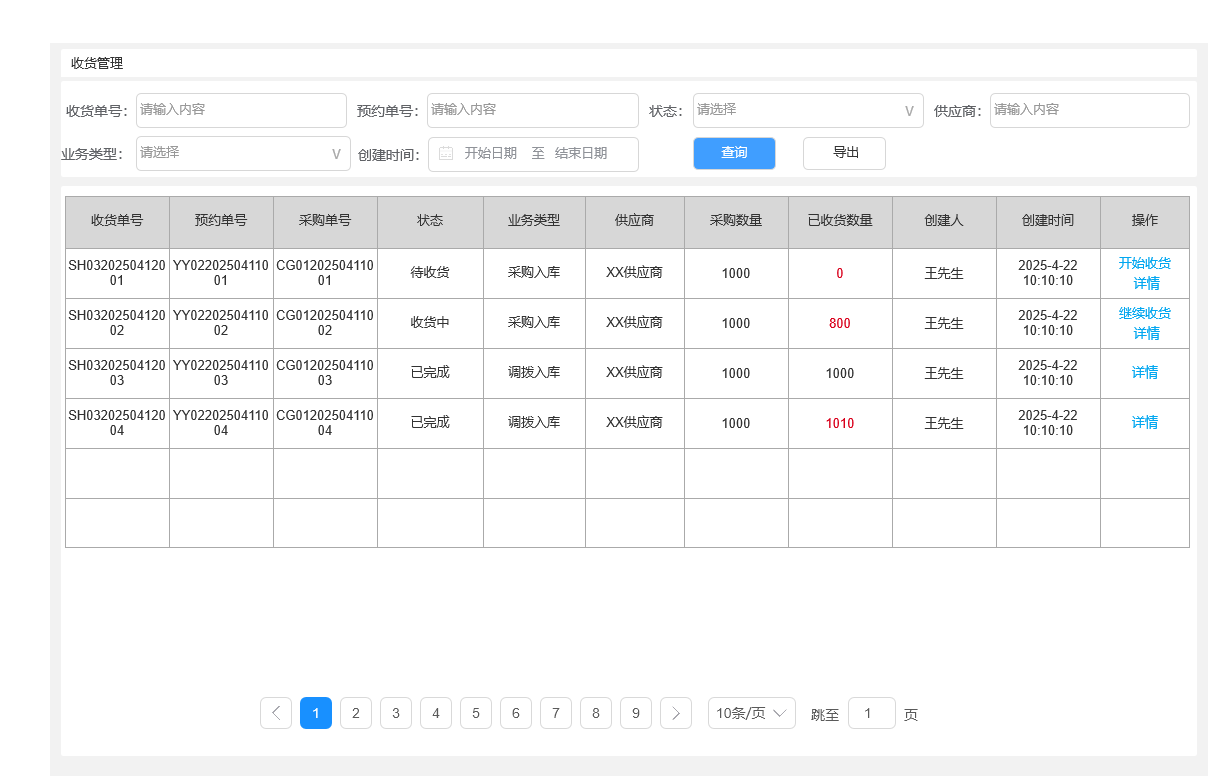Open 详情 for SH0320250412002
The height and width of the screenshot is (776, 1208).
[1146, 333]
